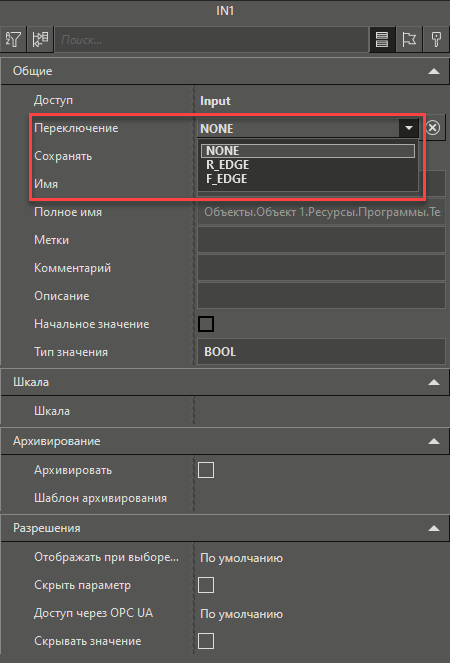The height and width of the screenshot is (663, 450).
Task: Toggle the Скрывать значение checkbox
Action: [x=206, y=641]
